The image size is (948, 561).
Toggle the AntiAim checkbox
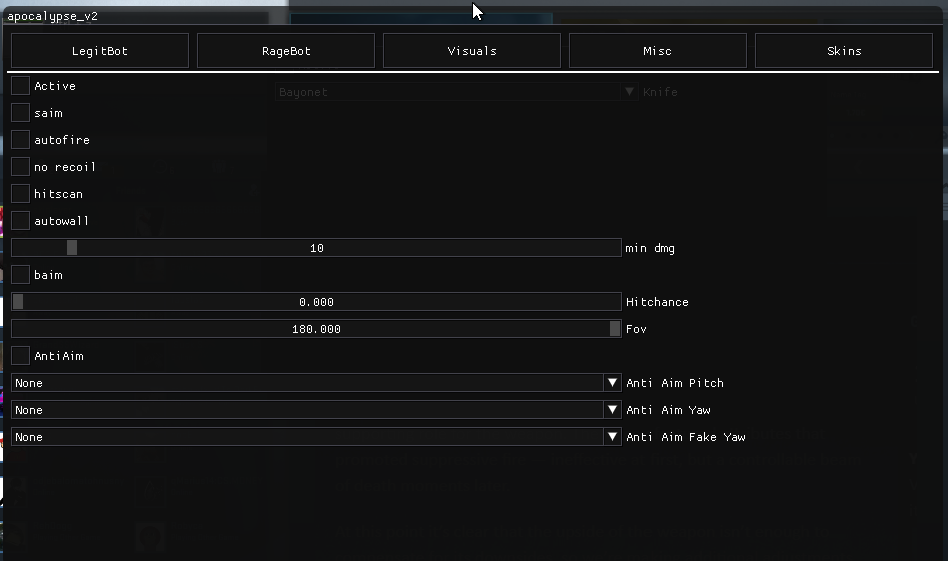coord(21,356)
